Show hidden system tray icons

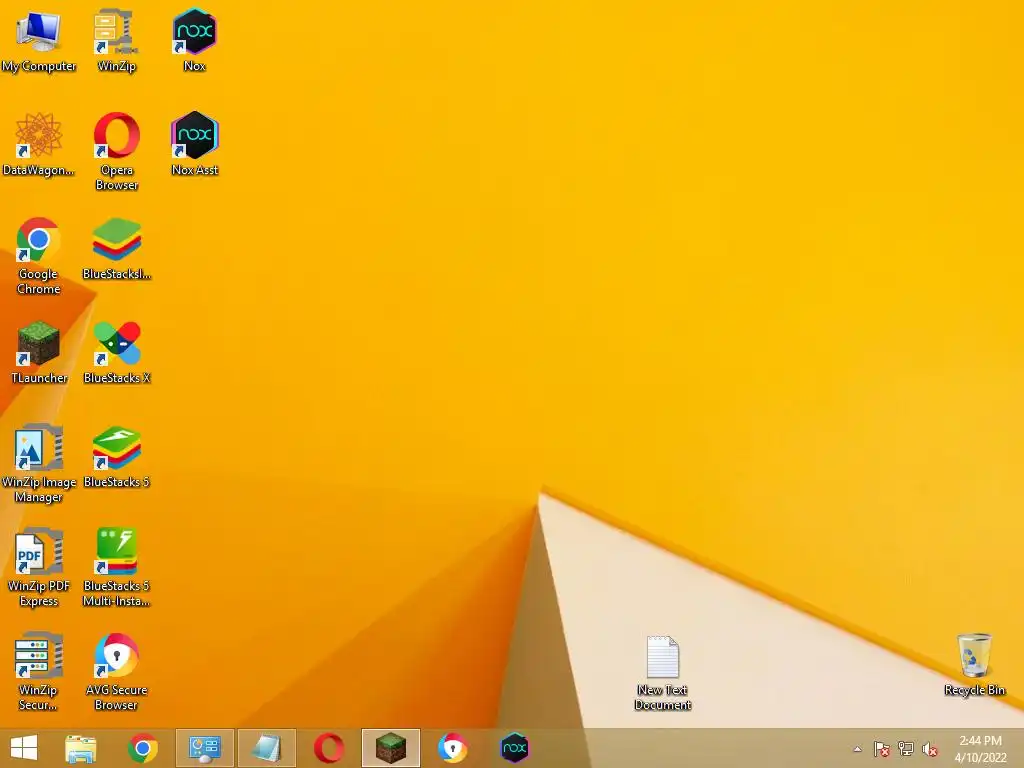[857, 749]
